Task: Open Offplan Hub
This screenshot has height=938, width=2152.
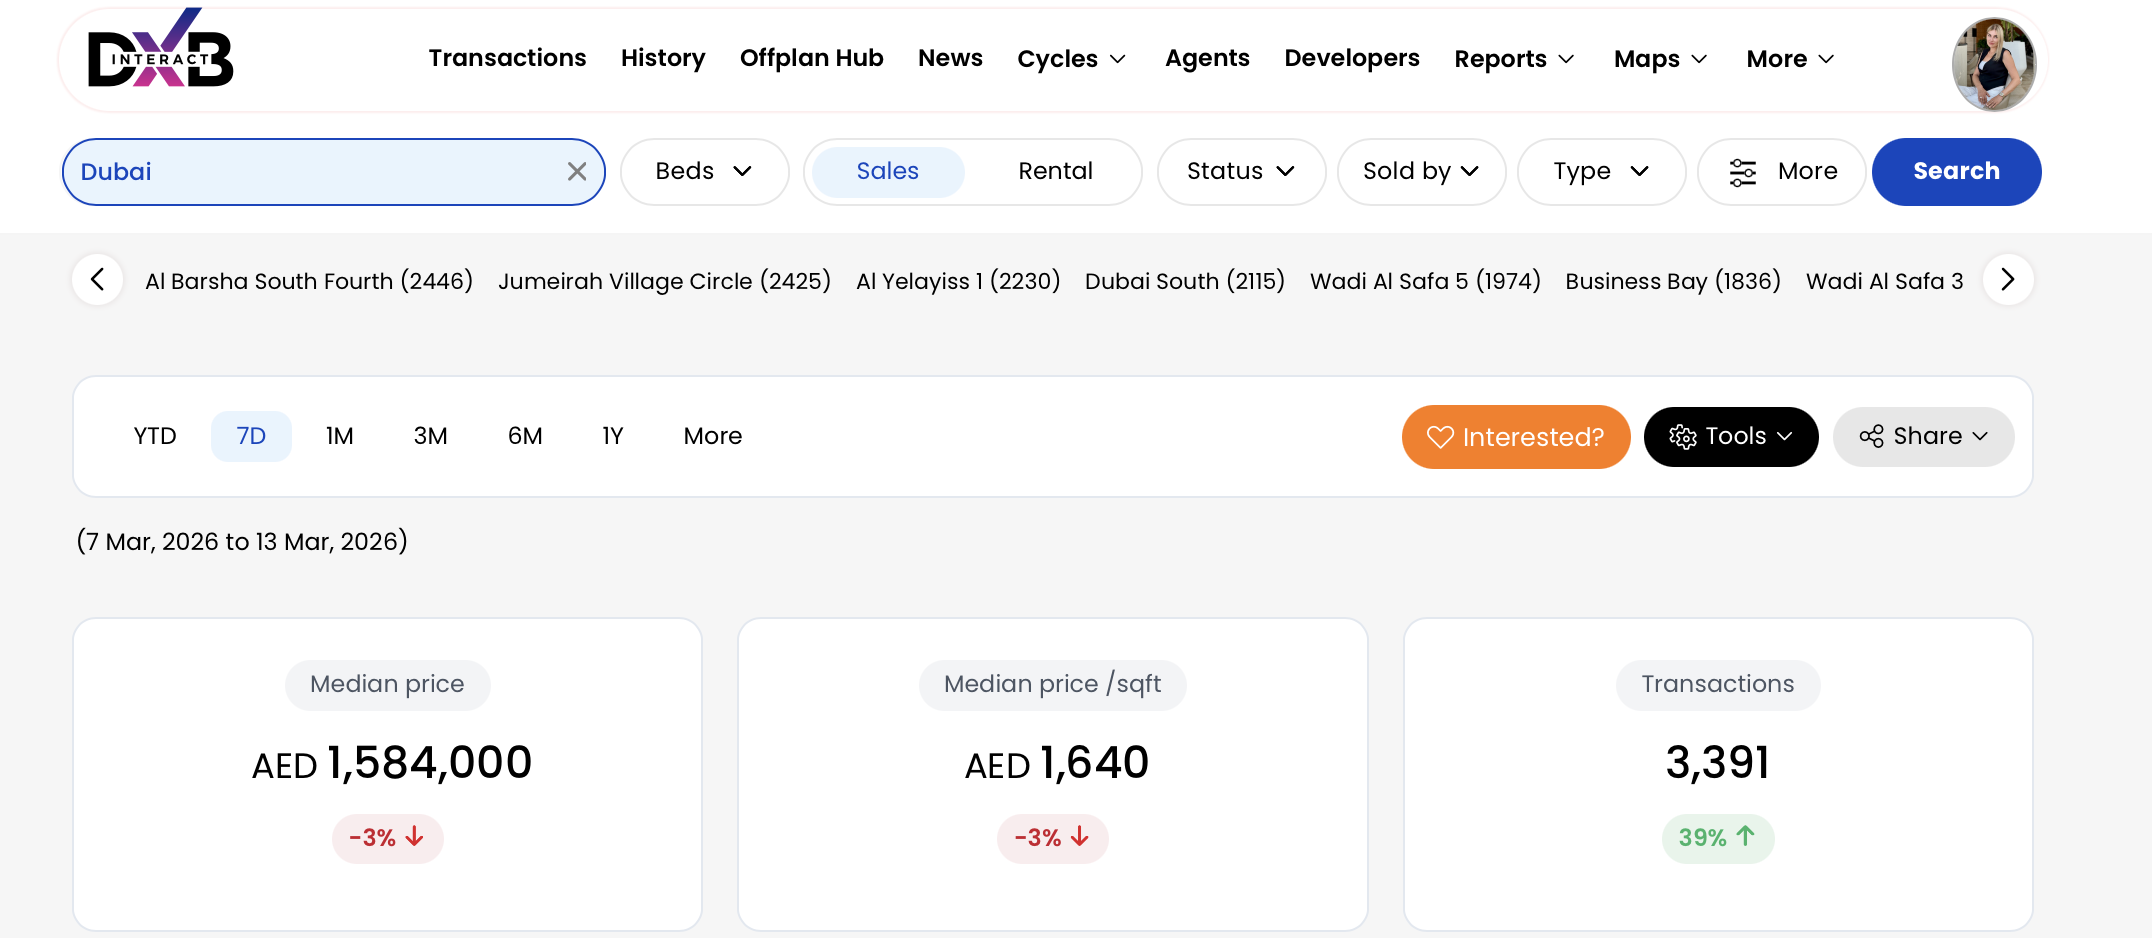Action: click(811, 58)
